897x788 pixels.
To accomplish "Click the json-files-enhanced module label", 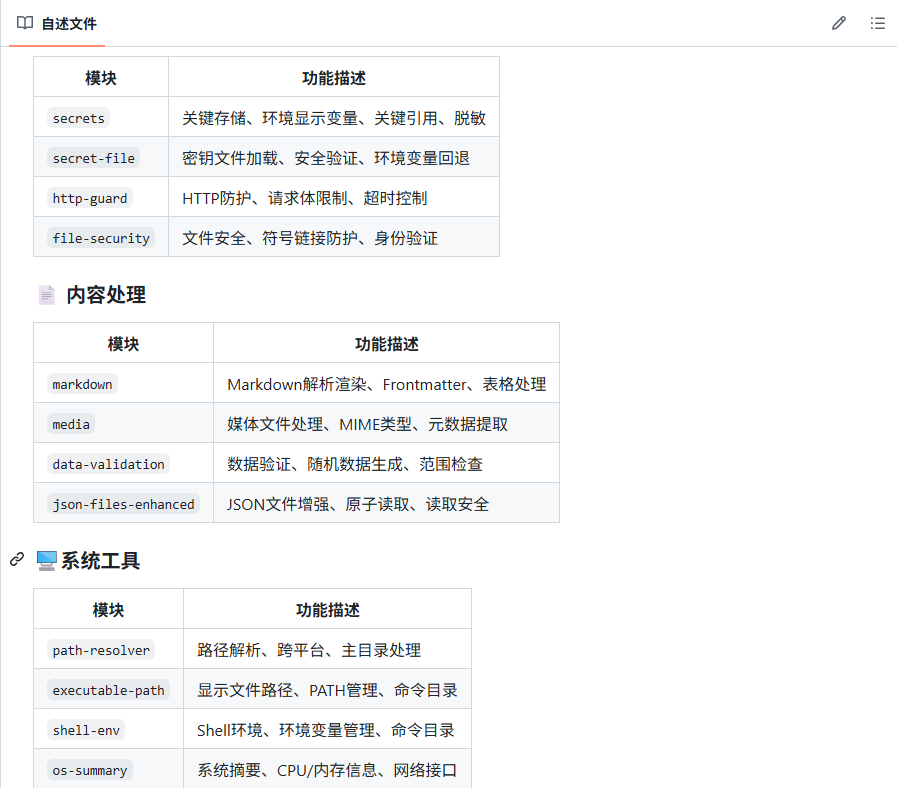I will click(x=123, y=504).
